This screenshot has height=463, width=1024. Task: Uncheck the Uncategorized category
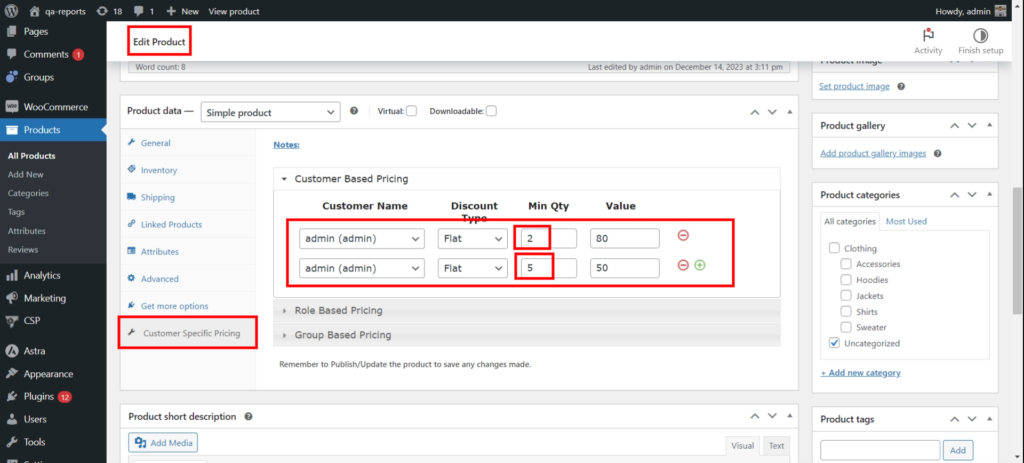[835, 343]
